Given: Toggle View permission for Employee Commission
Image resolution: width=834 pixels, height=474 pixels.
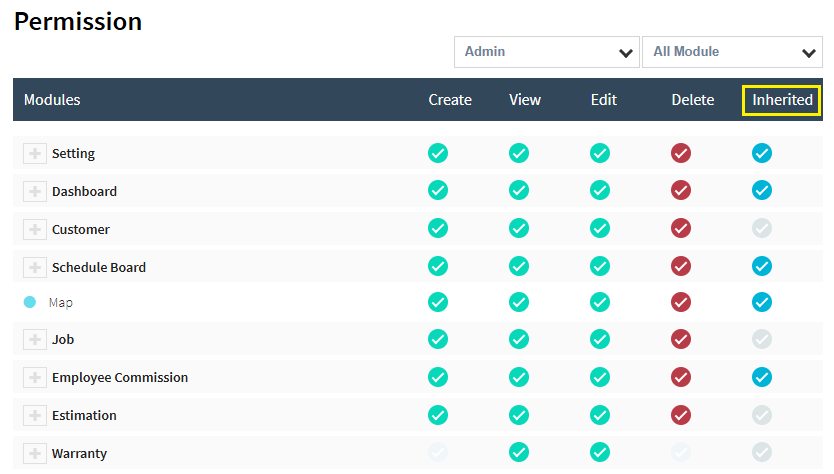Looking at the screenshot, I should click(519, 377).
